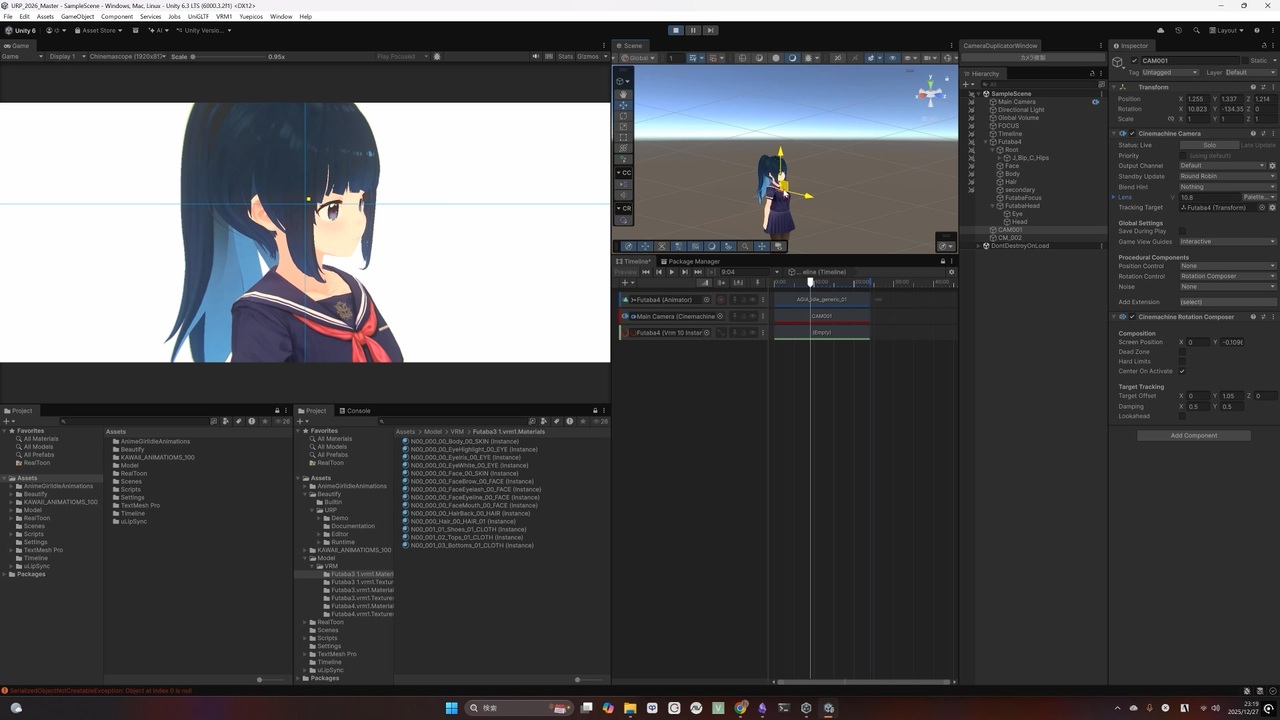The image size is (1280, 720).
Task: Open the Component menu
Action: [x=117, y=17]
